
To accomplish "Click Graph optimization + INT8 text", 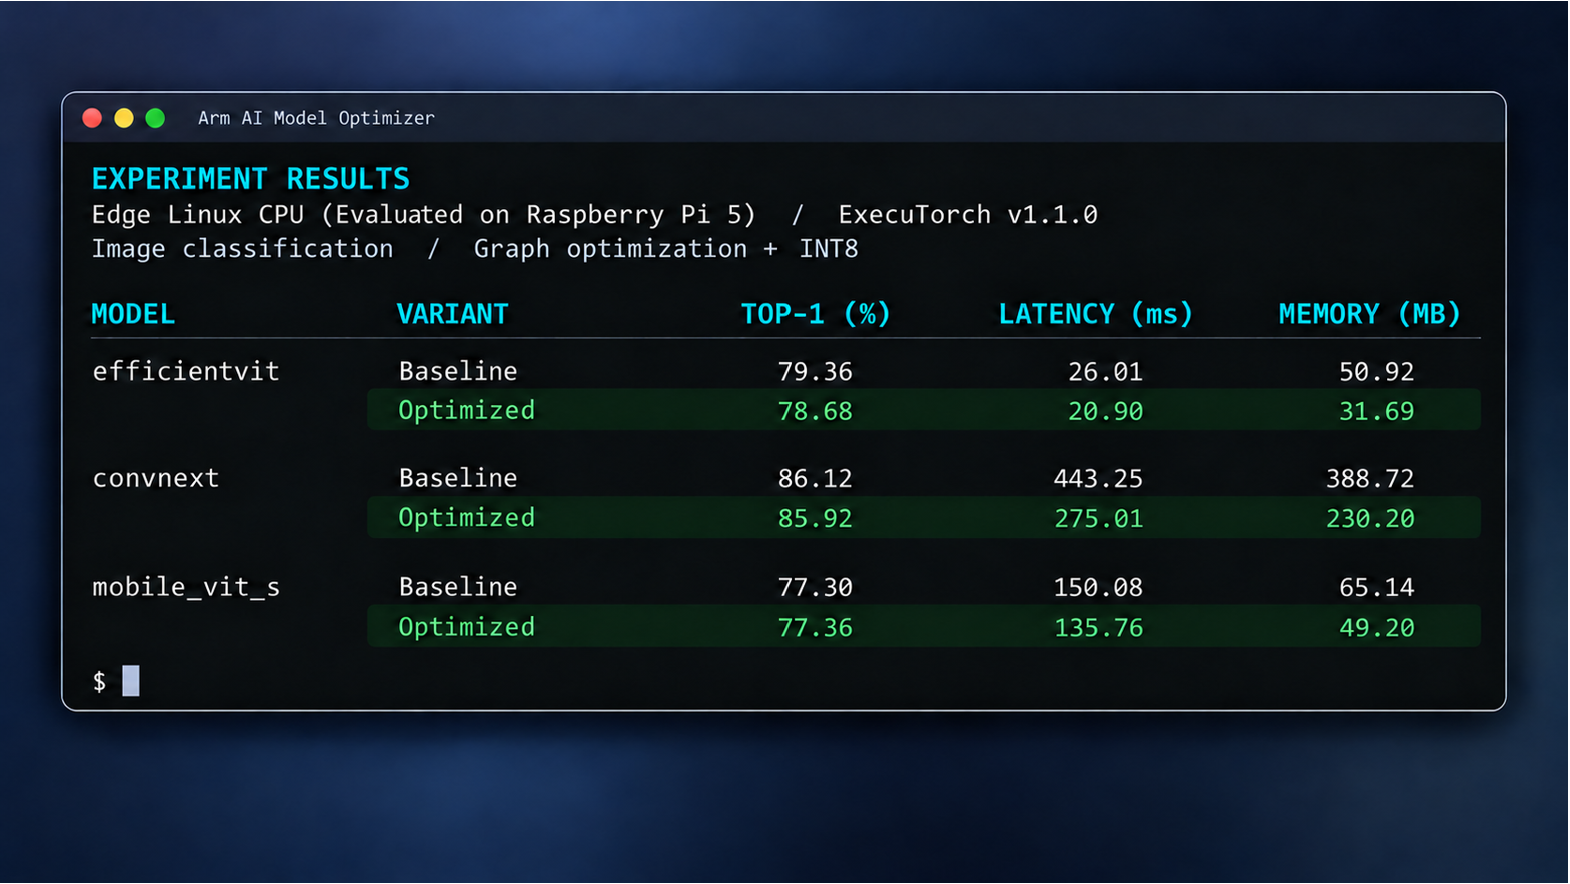I will pos(666,249).
